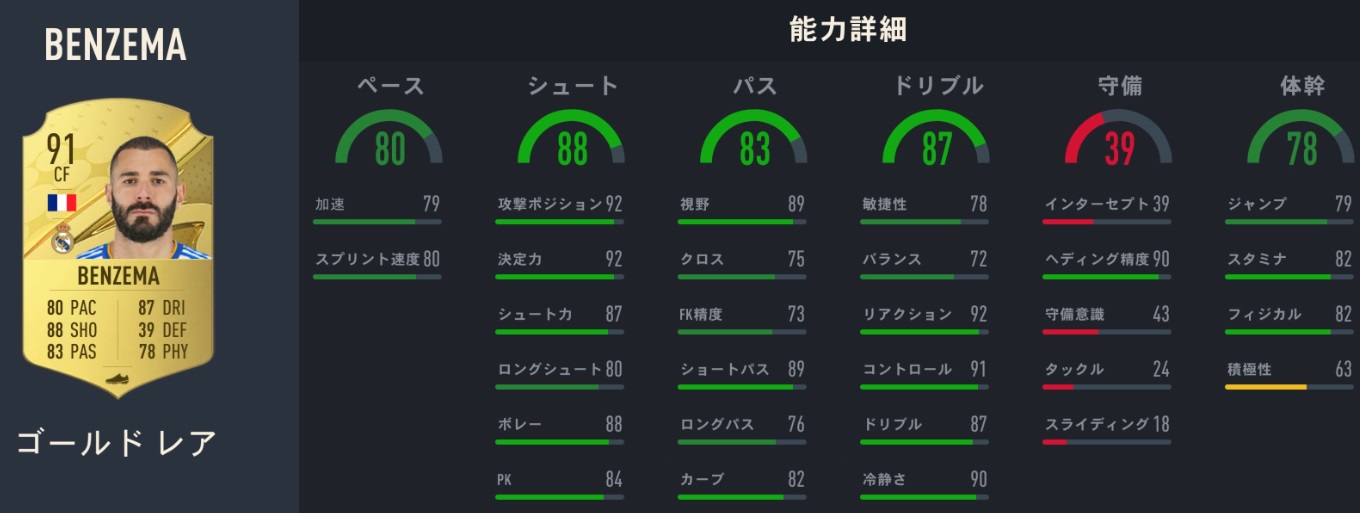Click the 能力詳細 header tab
Viewport: 1360px width, 513px height.
coord(847,30)
